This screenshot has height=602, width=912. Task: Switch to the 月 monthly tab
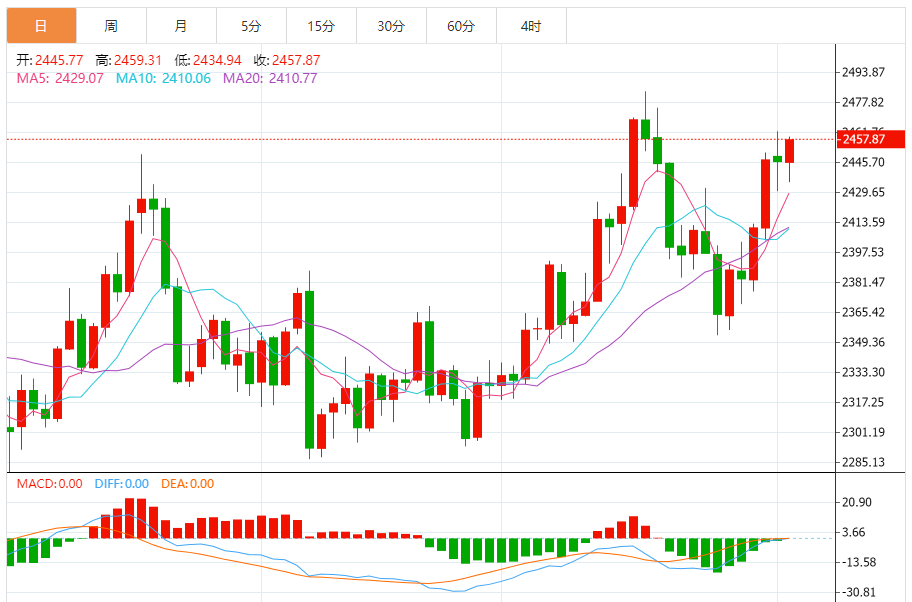181,26
